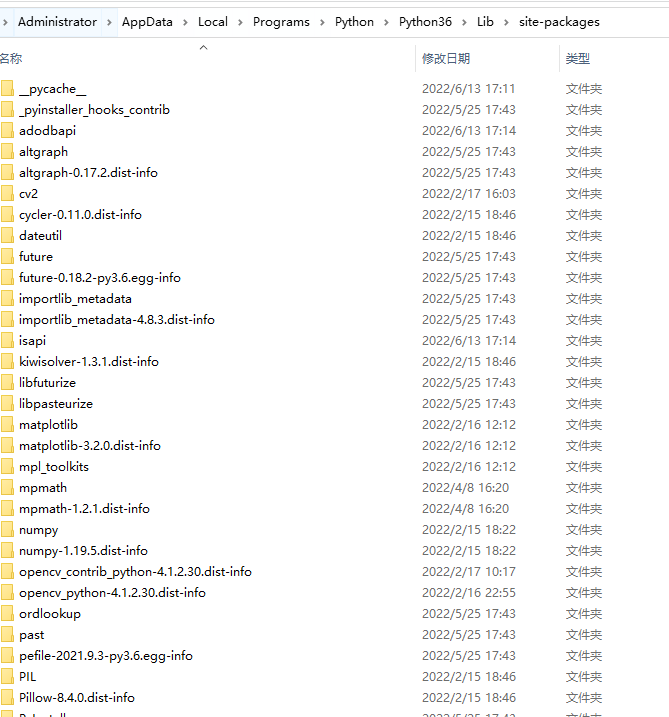The height and width of the screenshot is (717, 669).
Task: Select the cycler-0.11.0.dist-info folder icon
Action: click(x=7, y=215)
